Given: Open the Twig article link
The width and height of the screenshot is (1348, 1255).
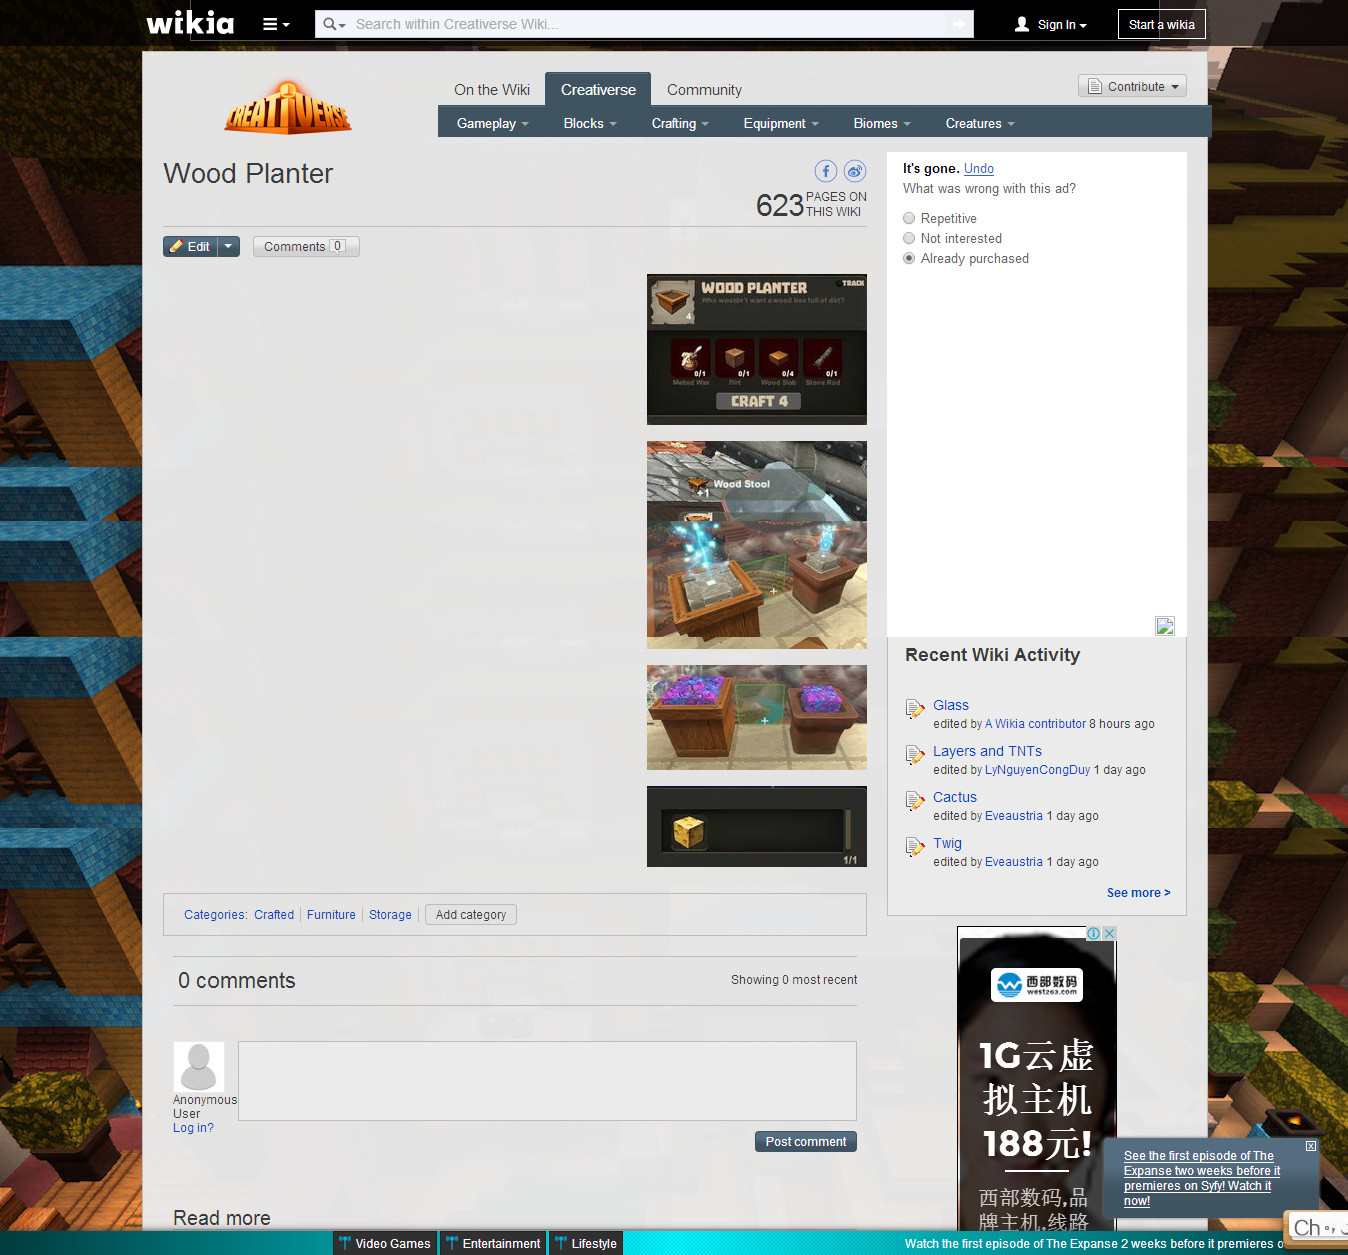Looking at the screenshot, I should 948,843.
